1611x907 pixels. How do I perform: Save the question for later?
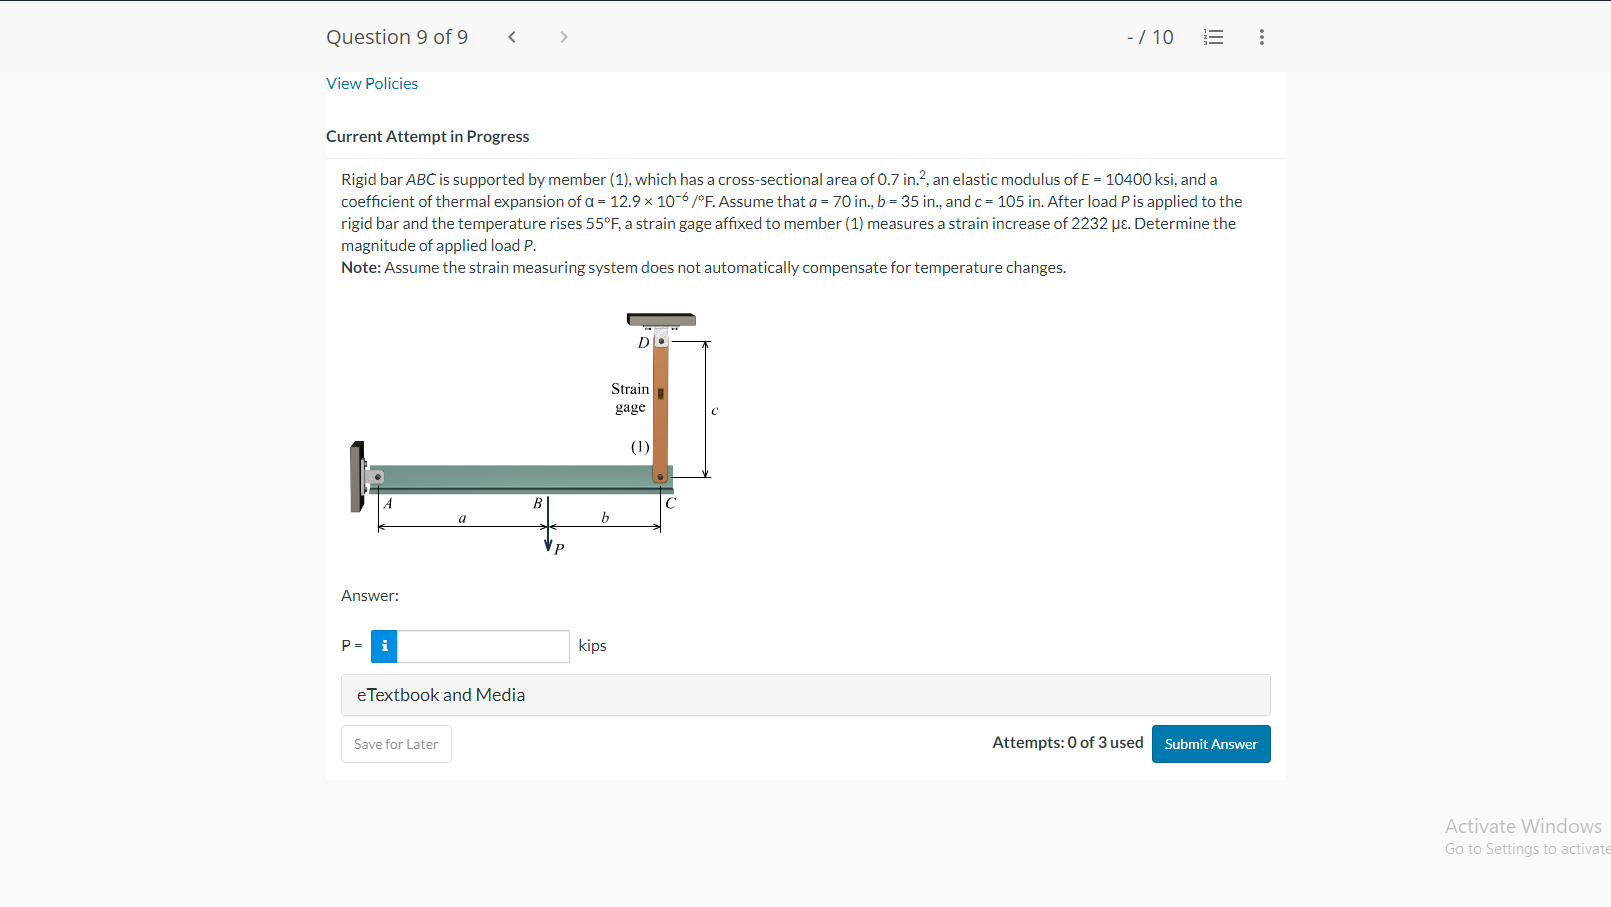tap(396, 744)
